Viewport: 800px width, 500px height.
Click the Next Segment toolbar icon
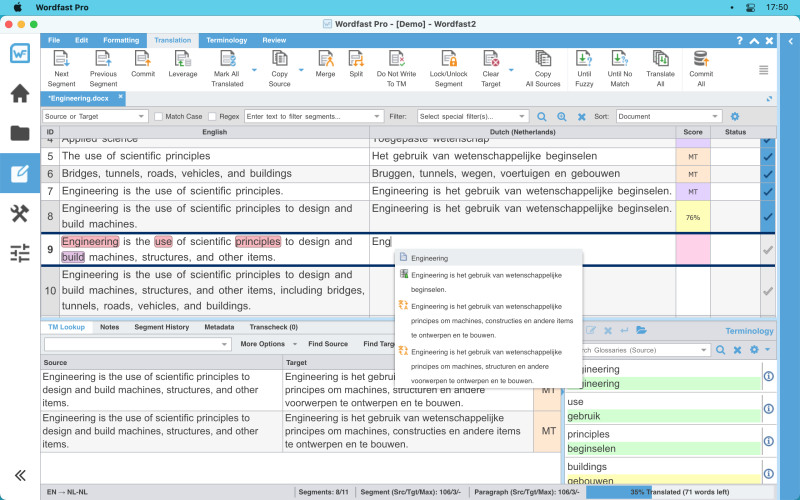click(x=61, y=59)
